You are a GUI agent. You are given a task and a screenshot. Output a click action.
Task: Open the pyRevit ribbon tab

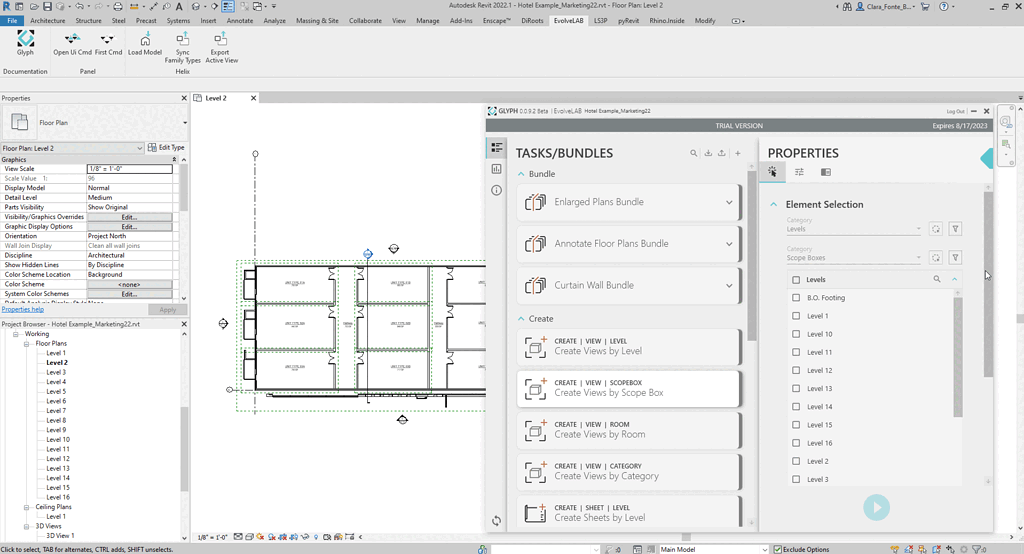[x=628, y=20]
